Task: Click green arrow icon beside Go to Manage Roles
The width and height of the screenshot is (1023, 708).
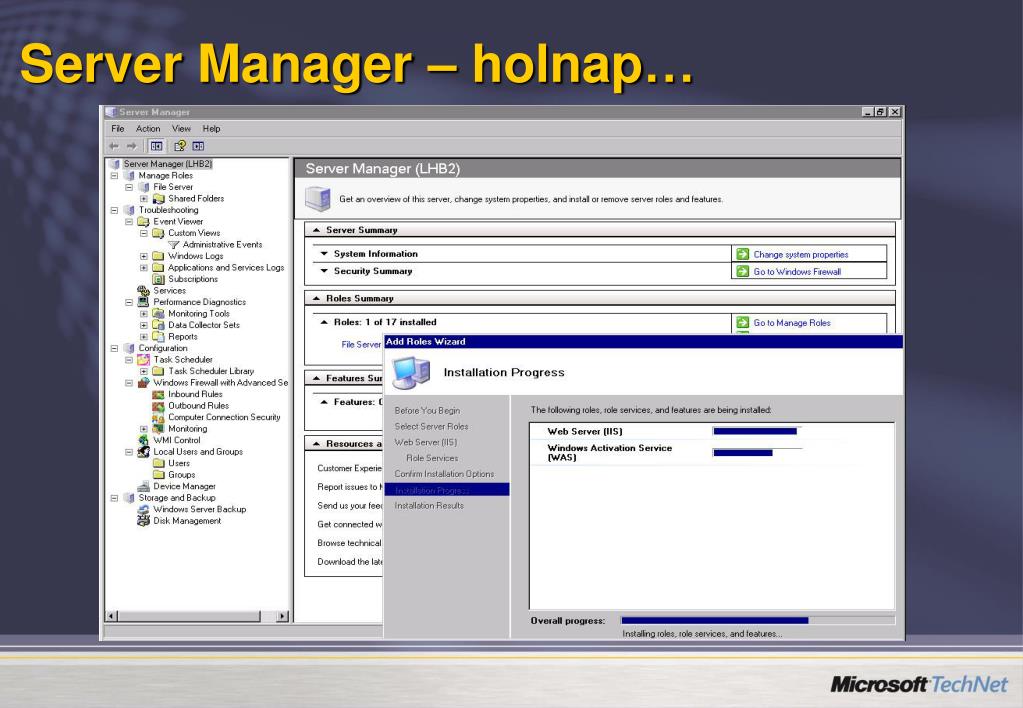Action: click(x=742, y=322)
